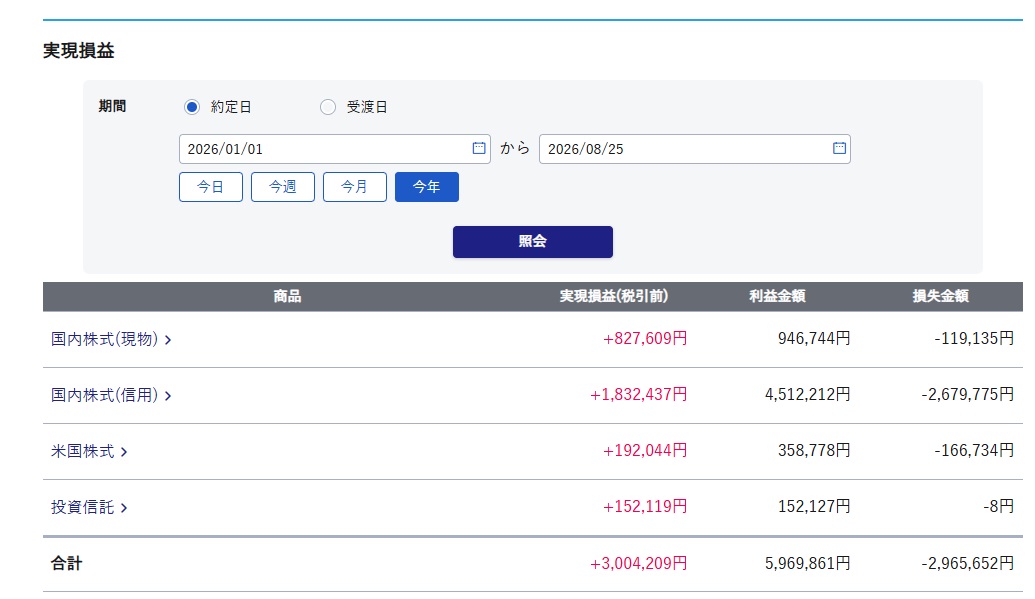Click the profit amount 358,778円
1035x599 pixels.
814,451
